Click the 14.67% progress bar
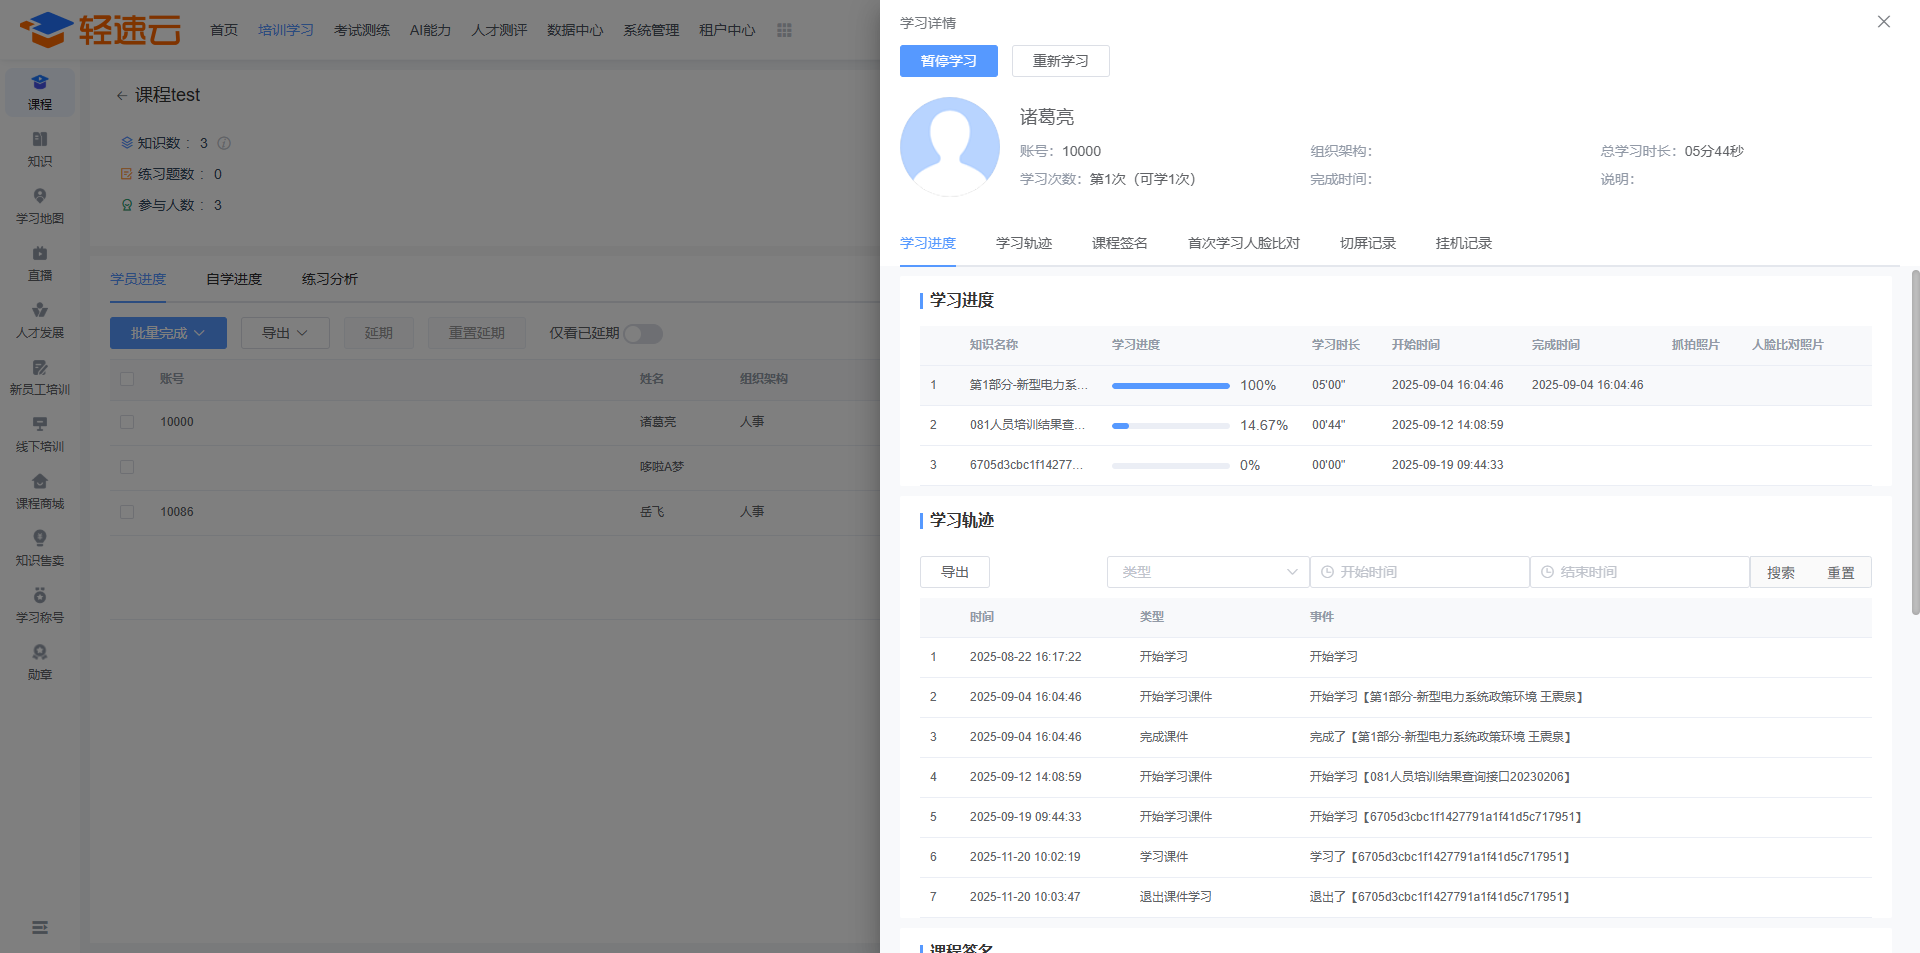The width and height of the screenshot is (1920, 953). [x=1170, y=426]
